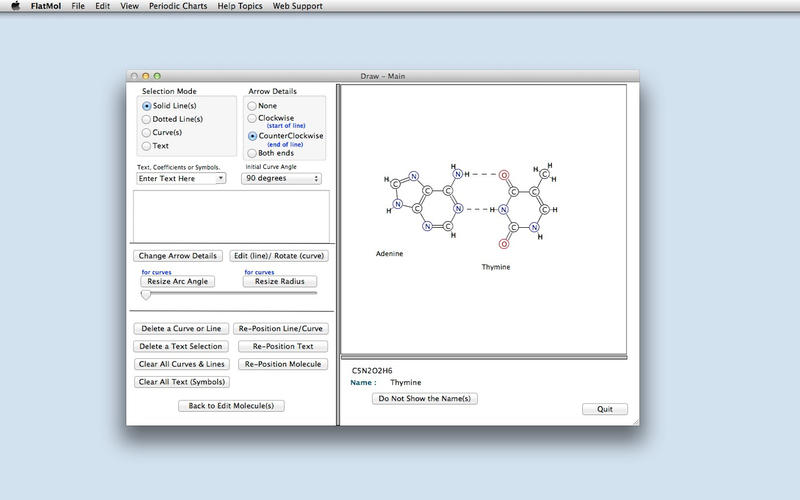Select the Dotted Line(s) radio button
This screenshot has height=500, width=800.
point(147,119)
